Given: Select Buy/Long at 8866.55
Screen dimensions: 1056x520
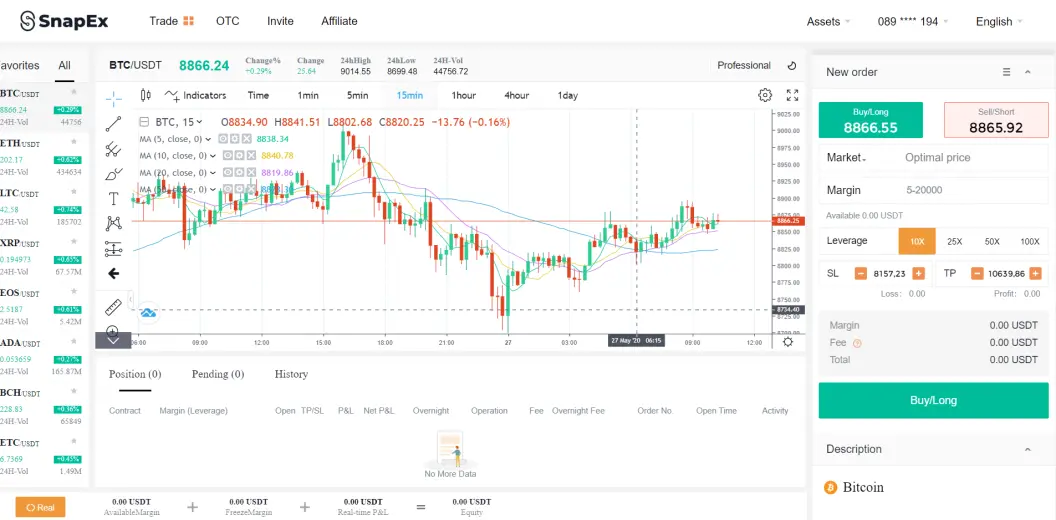Looking at the screenshot, I should (x=871, y=121).
